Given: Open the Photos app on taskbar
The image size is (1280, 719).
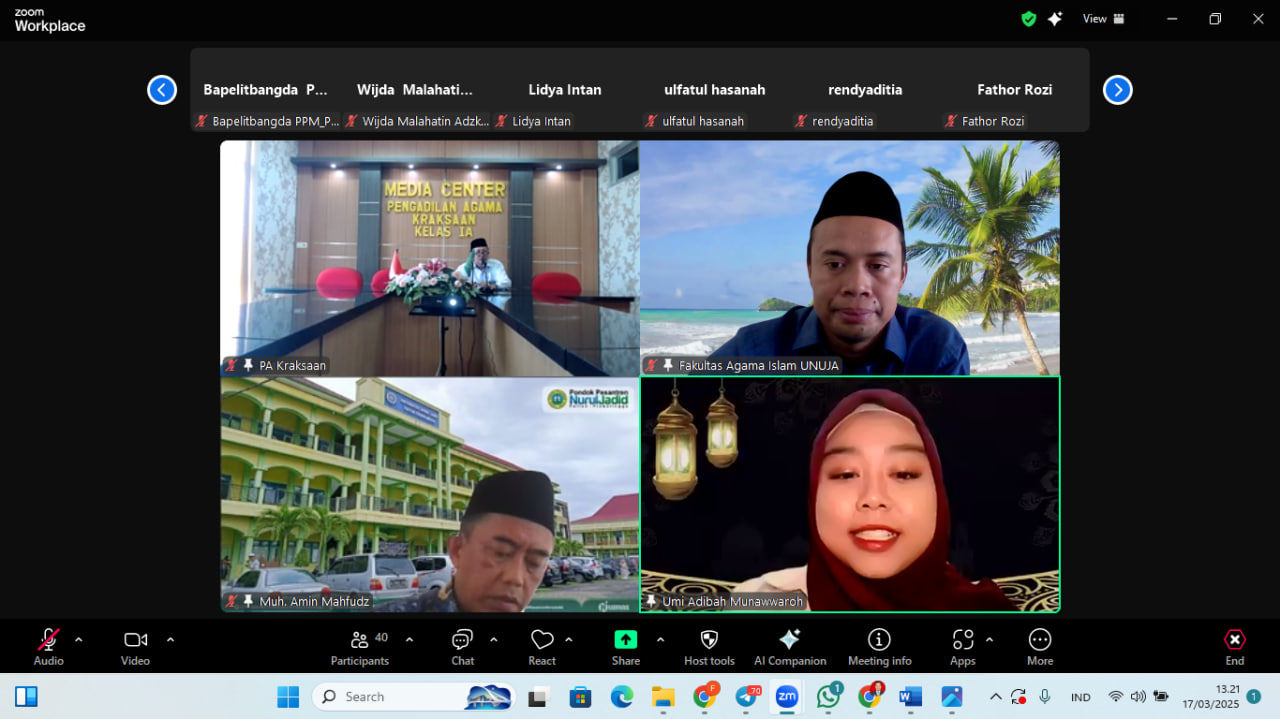Looking at the screenshot, I should 951,697.
